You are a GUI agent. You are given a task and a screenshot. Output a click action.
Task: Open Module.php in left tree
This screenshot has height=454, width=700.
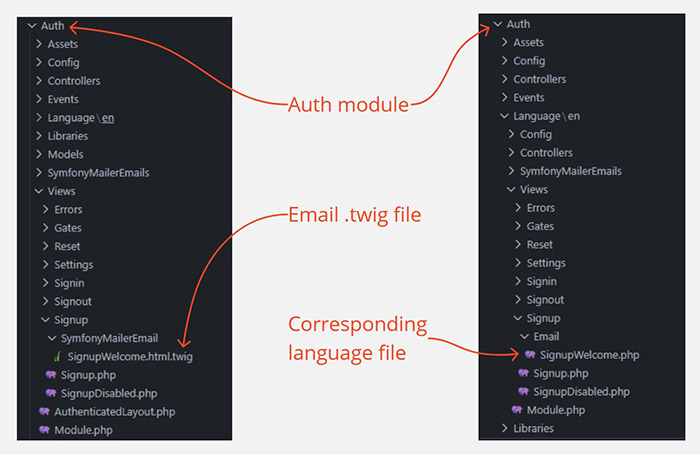(83, 430)
